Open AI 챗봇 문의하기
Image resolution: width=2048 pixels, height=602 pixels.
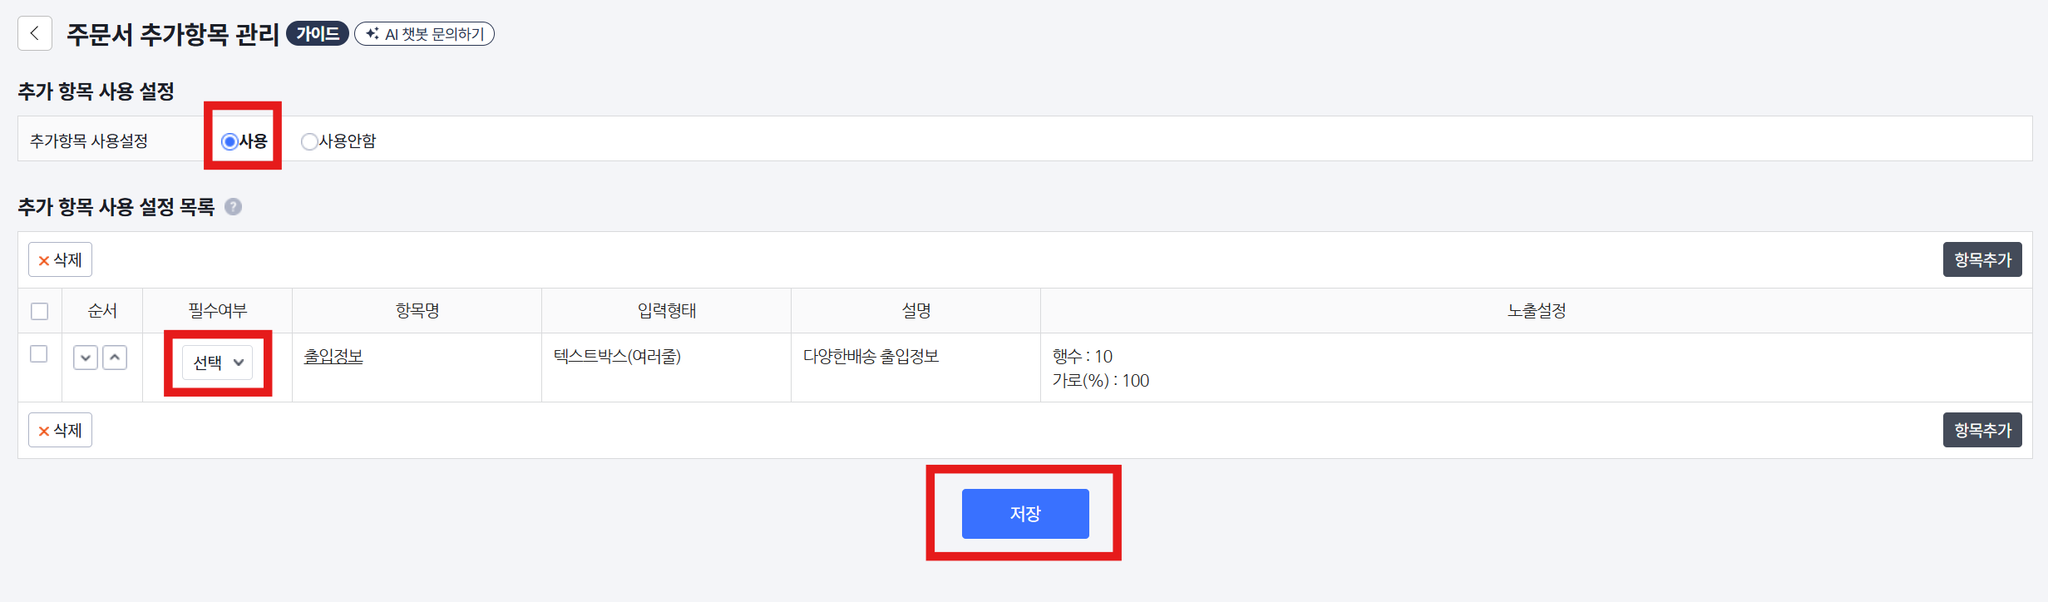pos(425,34)
